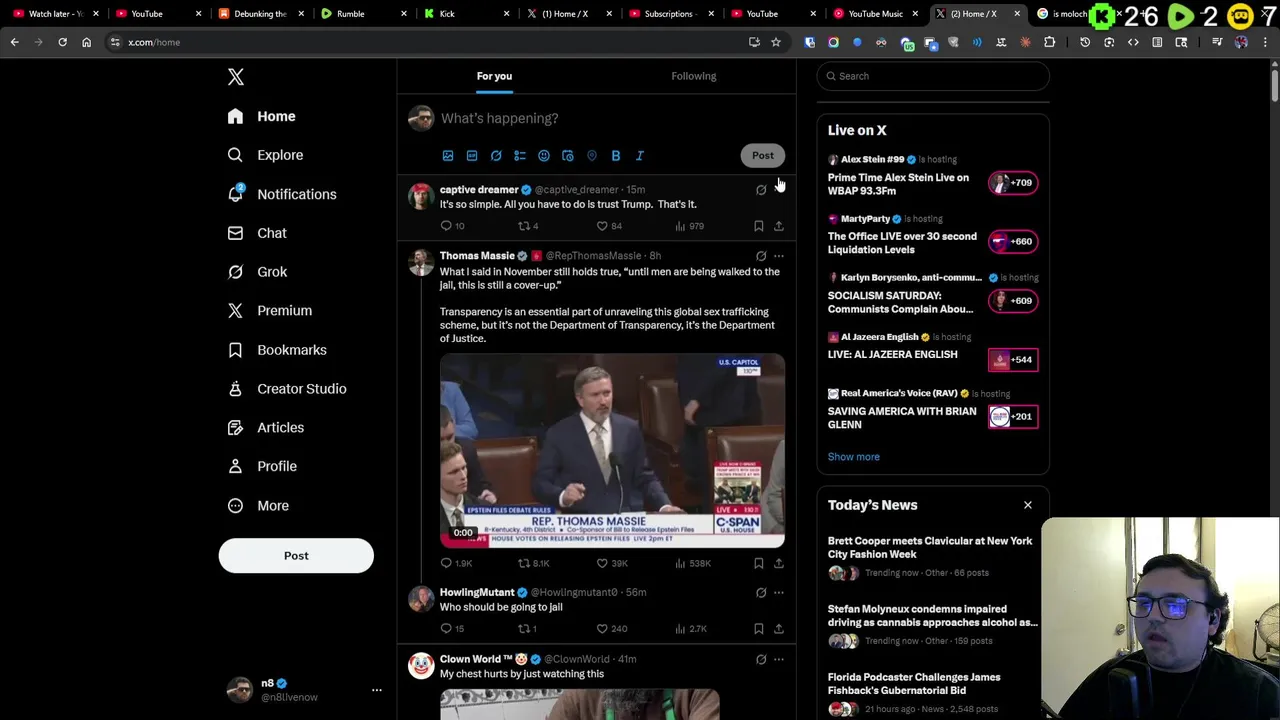Switch to the Following tab
Screen dimensions: 1280x720
point(694,76)
